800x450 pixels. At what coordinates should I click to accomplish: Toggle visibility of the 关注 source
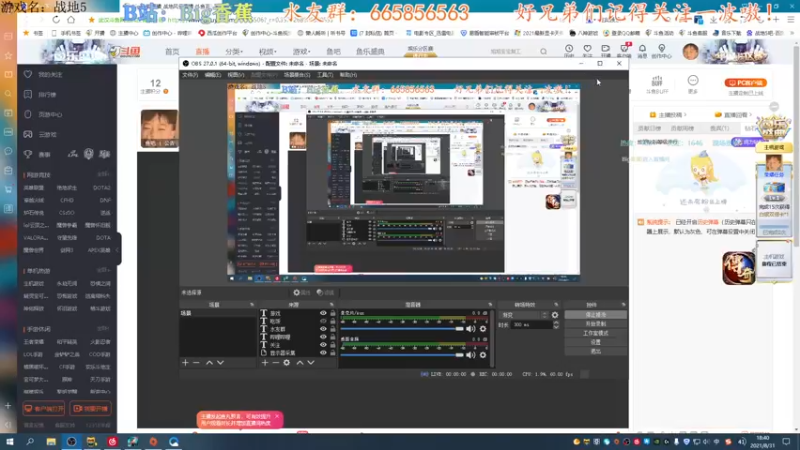point(323,345)
